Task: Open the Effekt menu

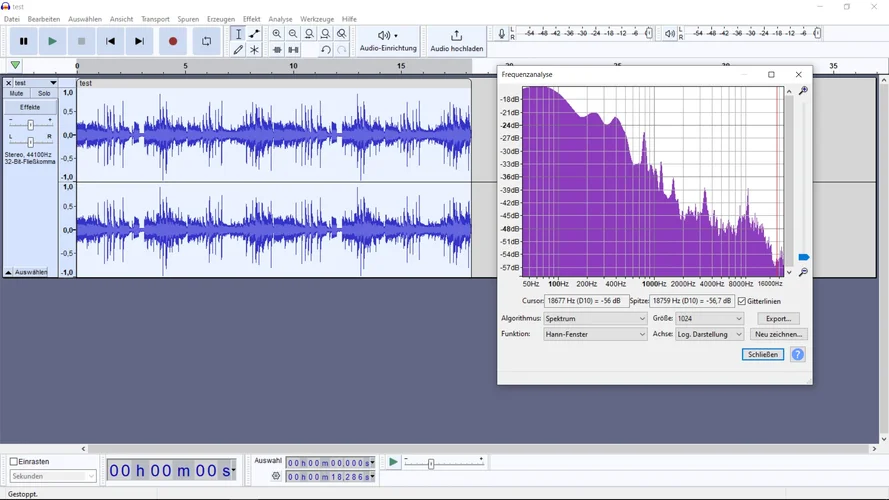Action: pos(252,19)
